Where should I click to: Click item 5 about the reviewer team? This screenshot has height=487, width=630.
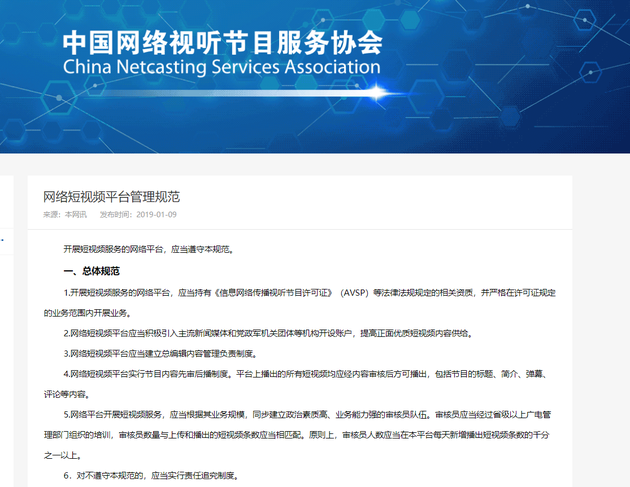point(307,415)
